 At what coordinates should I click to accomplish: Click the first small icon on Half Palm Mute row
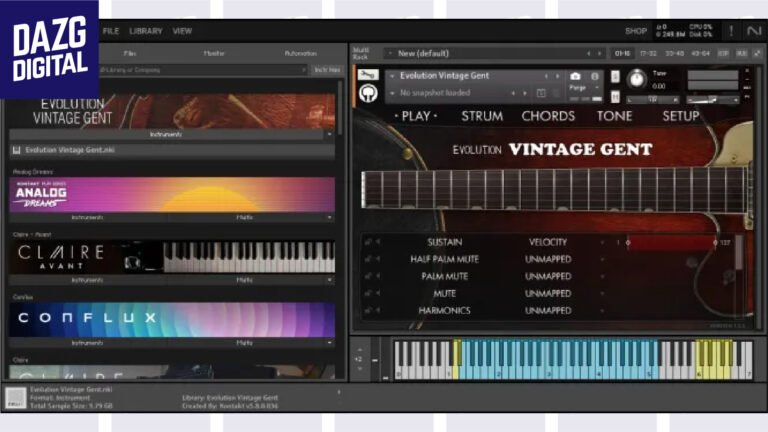[x=367, y=259]
